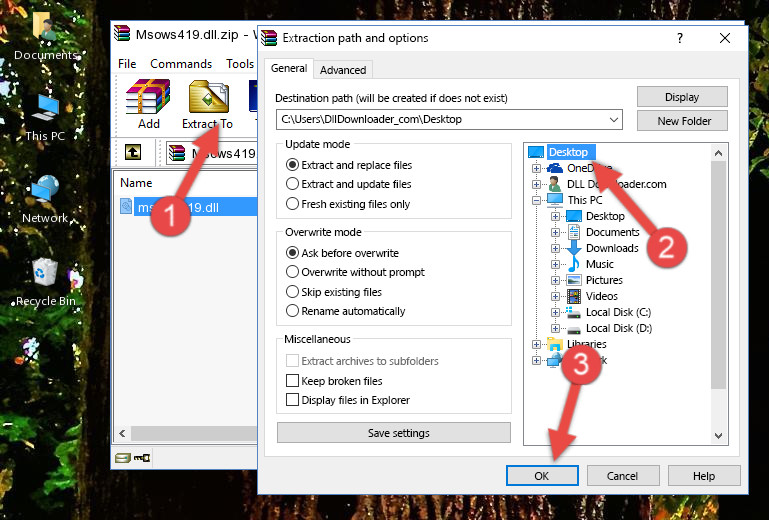Select Overwrite without prompt option

point(292,272)
